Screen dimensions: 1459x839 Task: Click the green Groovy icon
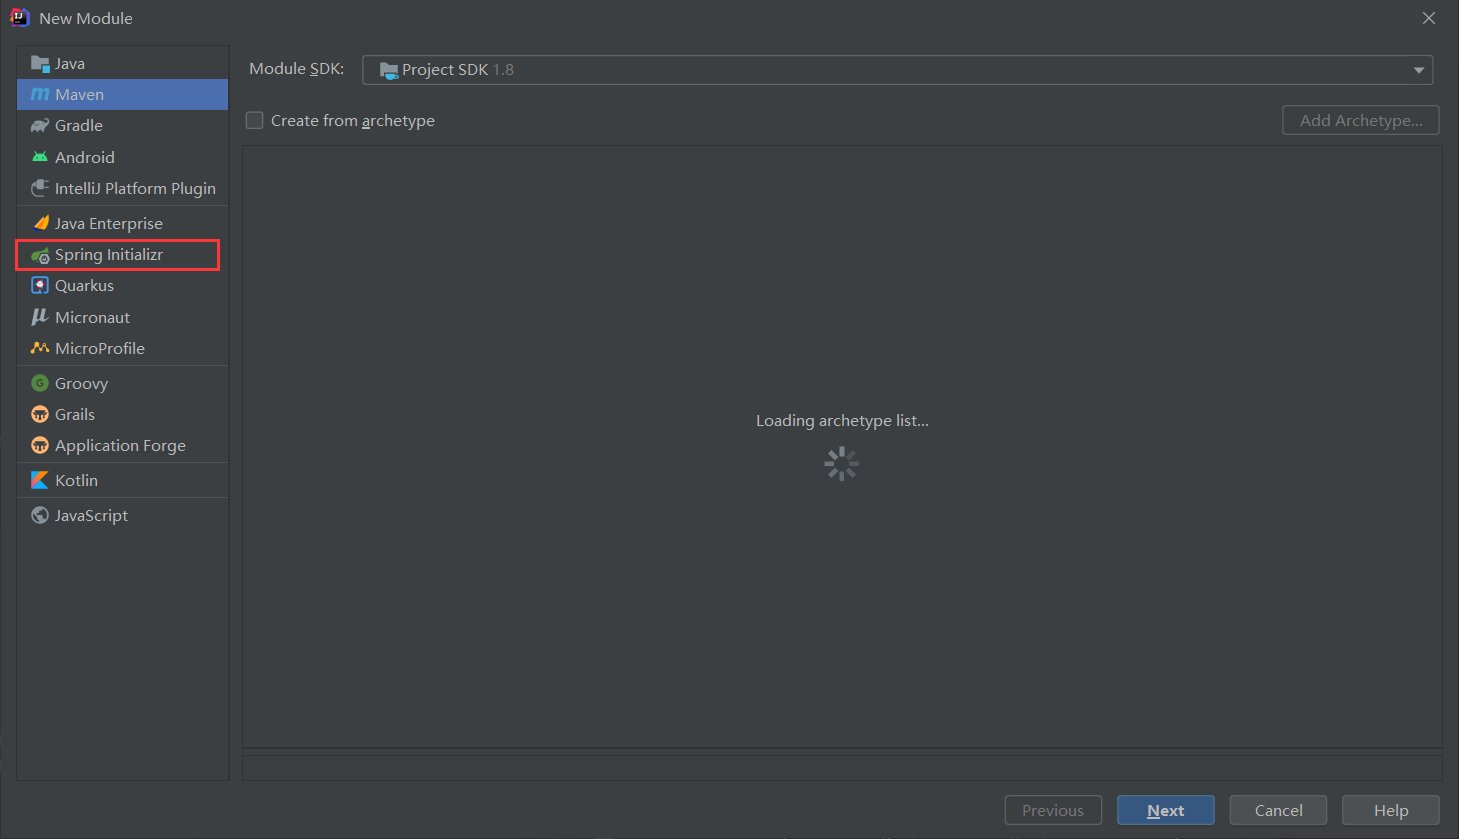point(40,383)
